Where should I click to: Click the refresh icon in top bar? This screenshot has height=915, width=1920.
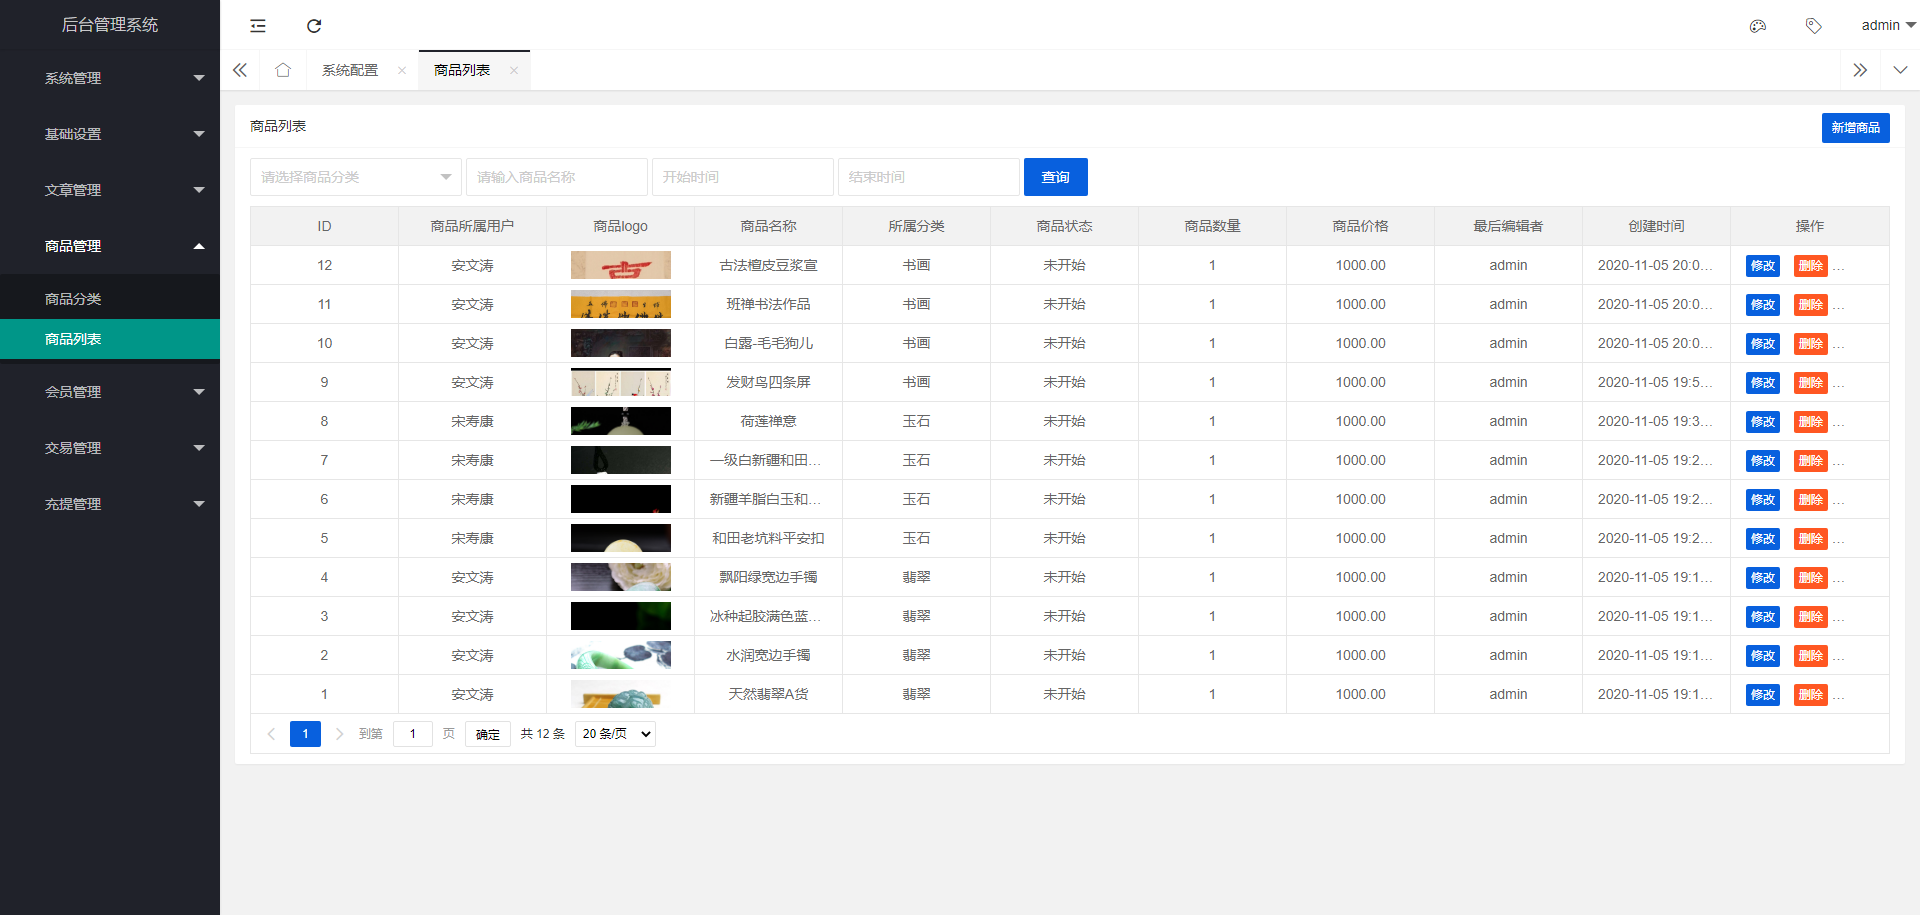(x=314, y=26)
